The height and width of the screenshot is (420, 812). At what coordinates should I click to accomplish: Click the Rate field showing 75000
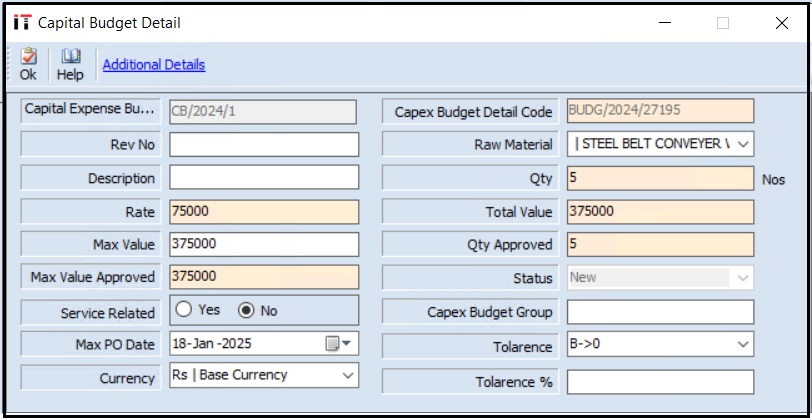pyautogui.click(x=263, y=212)
